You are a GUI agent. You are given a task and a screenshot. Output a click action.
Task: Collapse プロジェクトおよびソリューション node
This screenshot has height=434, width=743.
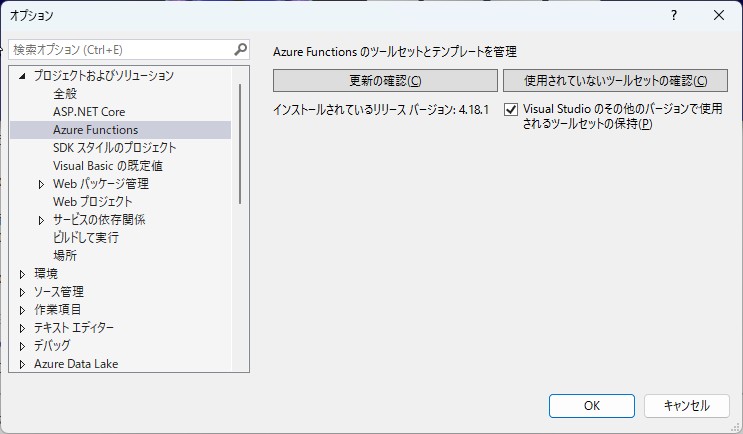coord(22,76)
